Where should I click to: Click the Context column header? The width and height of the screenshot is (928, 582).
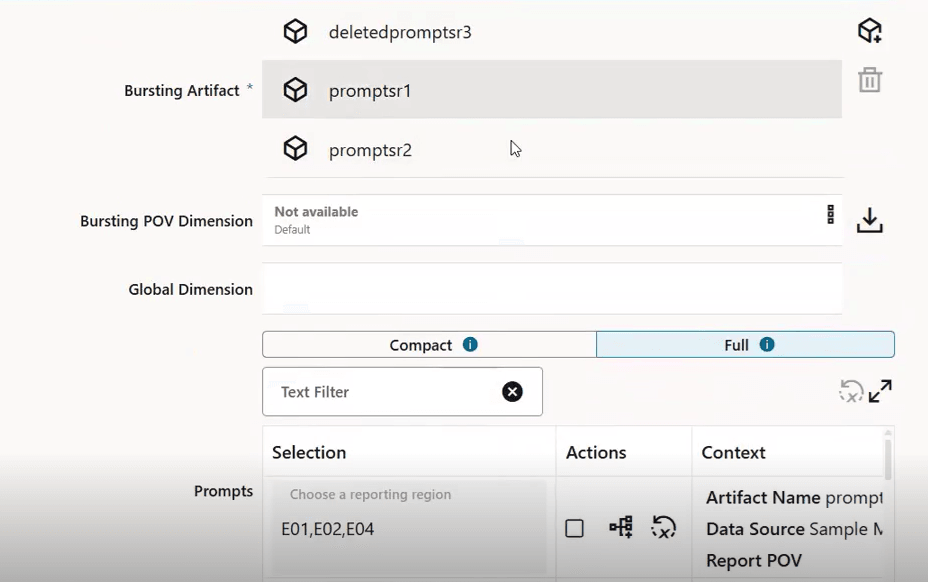(733, 452)
